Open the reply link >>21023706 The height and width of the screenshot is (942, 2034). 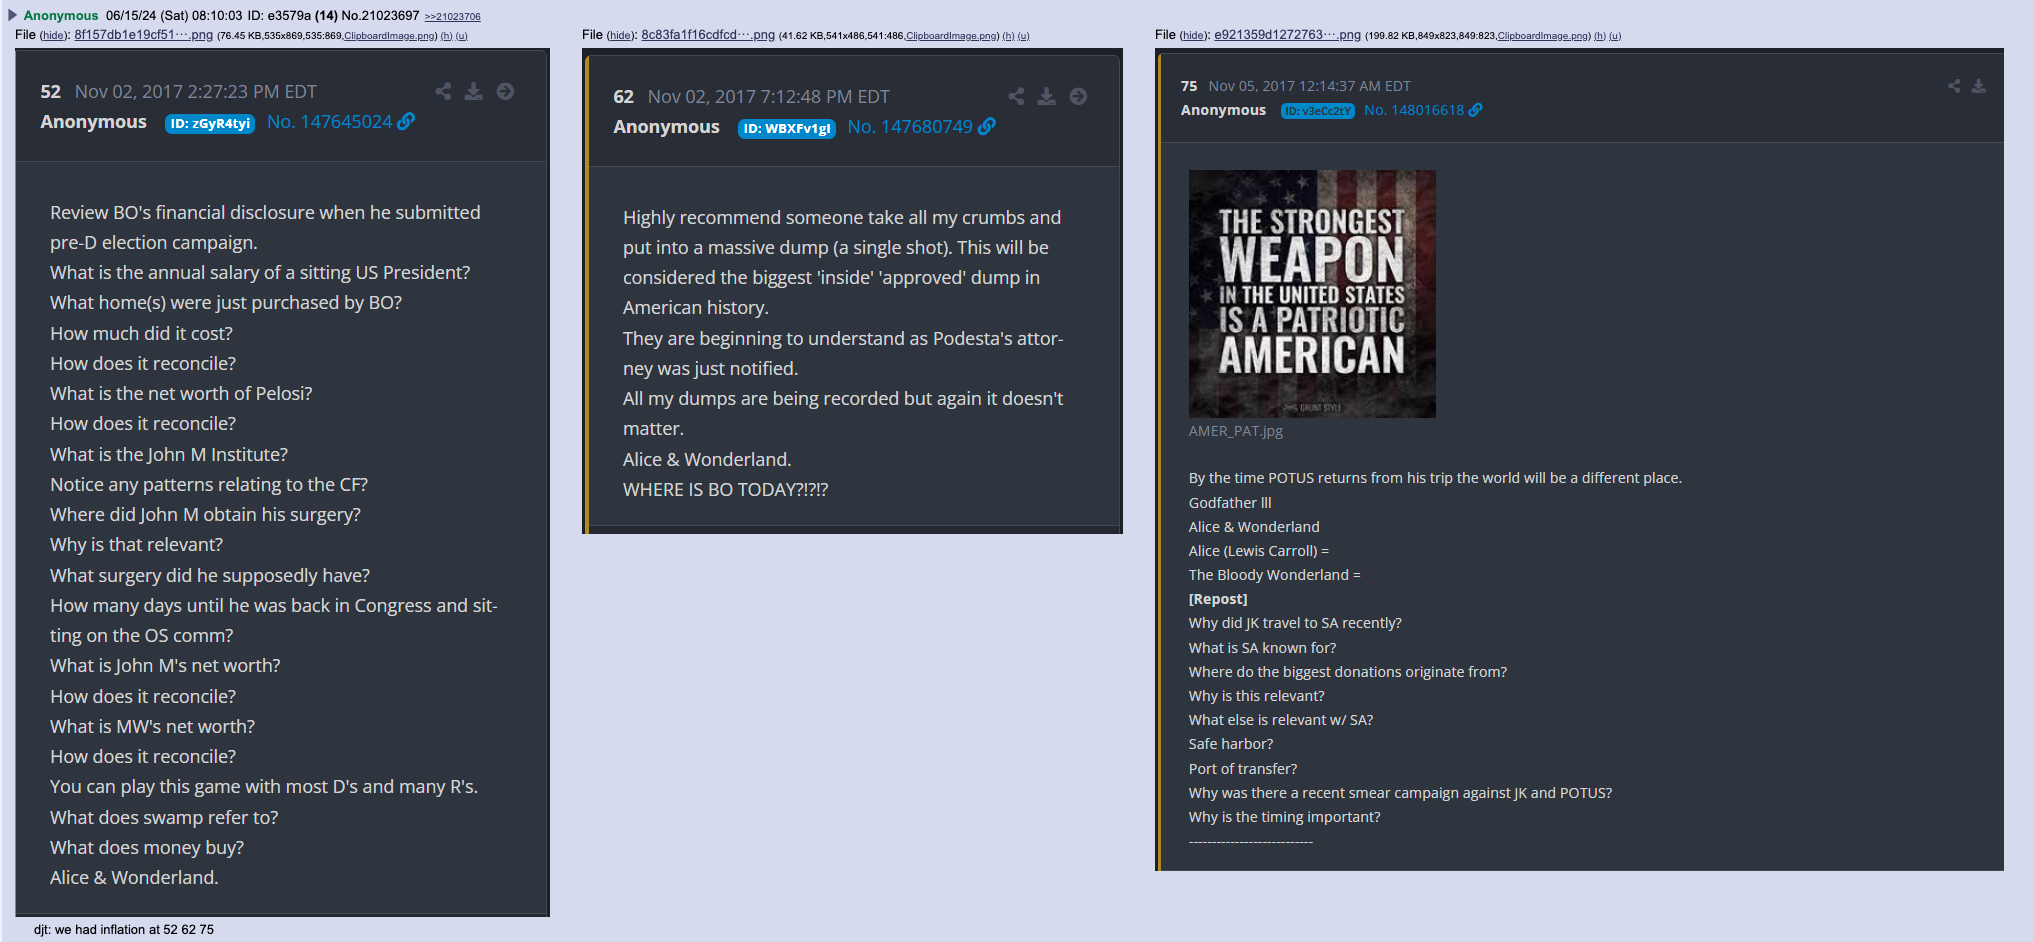coord(452,16)
